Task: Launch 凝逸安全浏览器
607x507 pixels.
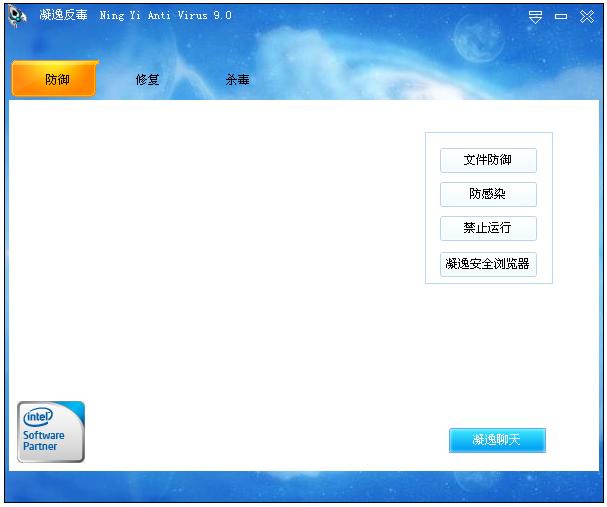Action: (x=488, y=264)
